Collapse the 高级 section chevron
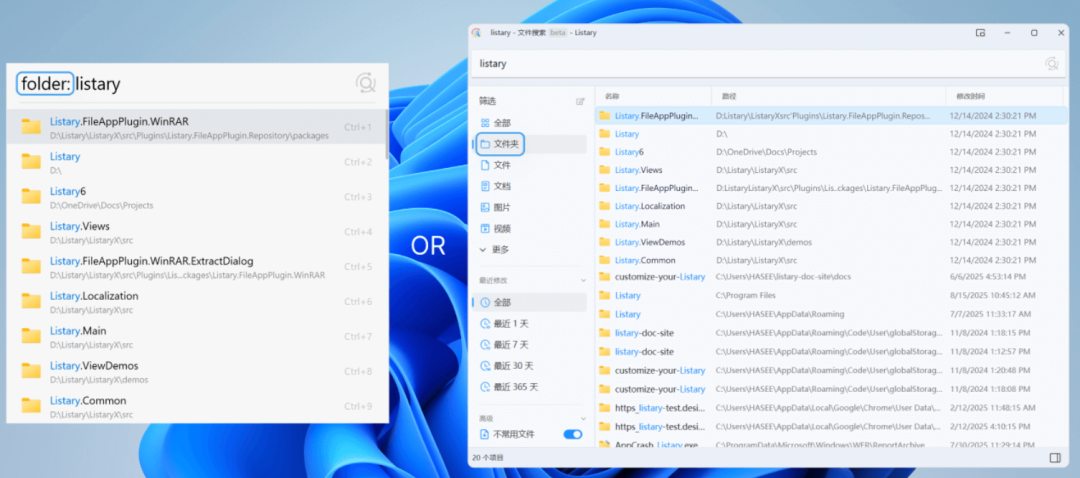The image size is (1080, 478). (583, 418)
